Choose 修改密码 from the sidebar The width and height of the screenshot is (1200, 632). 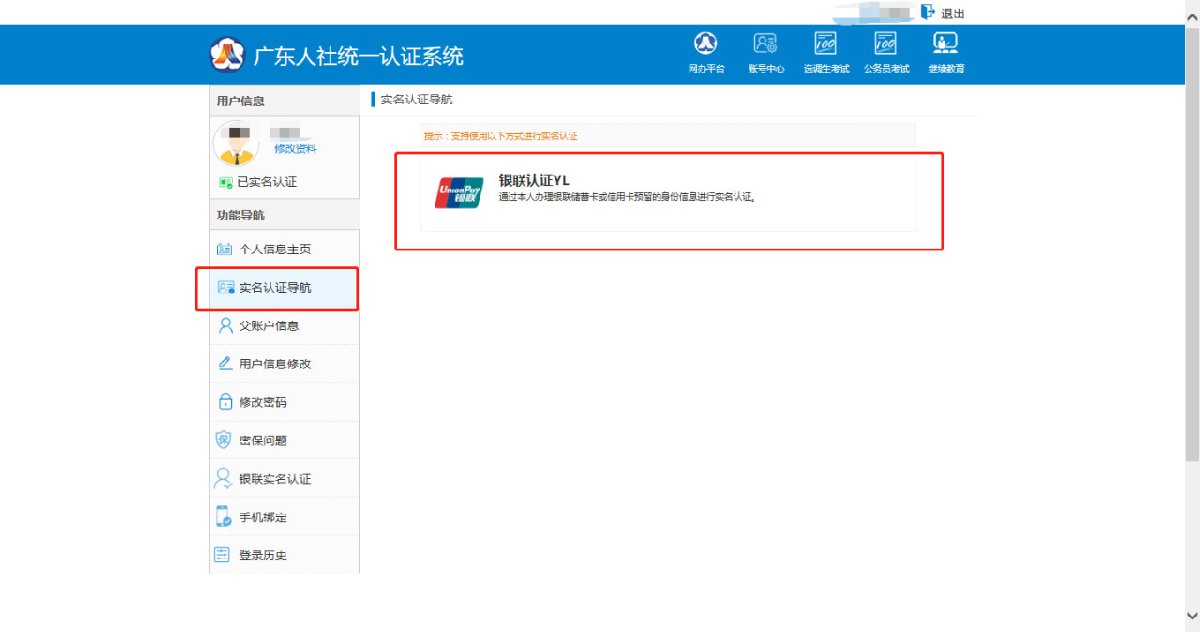pyautogui.click(x=262, y=402)
